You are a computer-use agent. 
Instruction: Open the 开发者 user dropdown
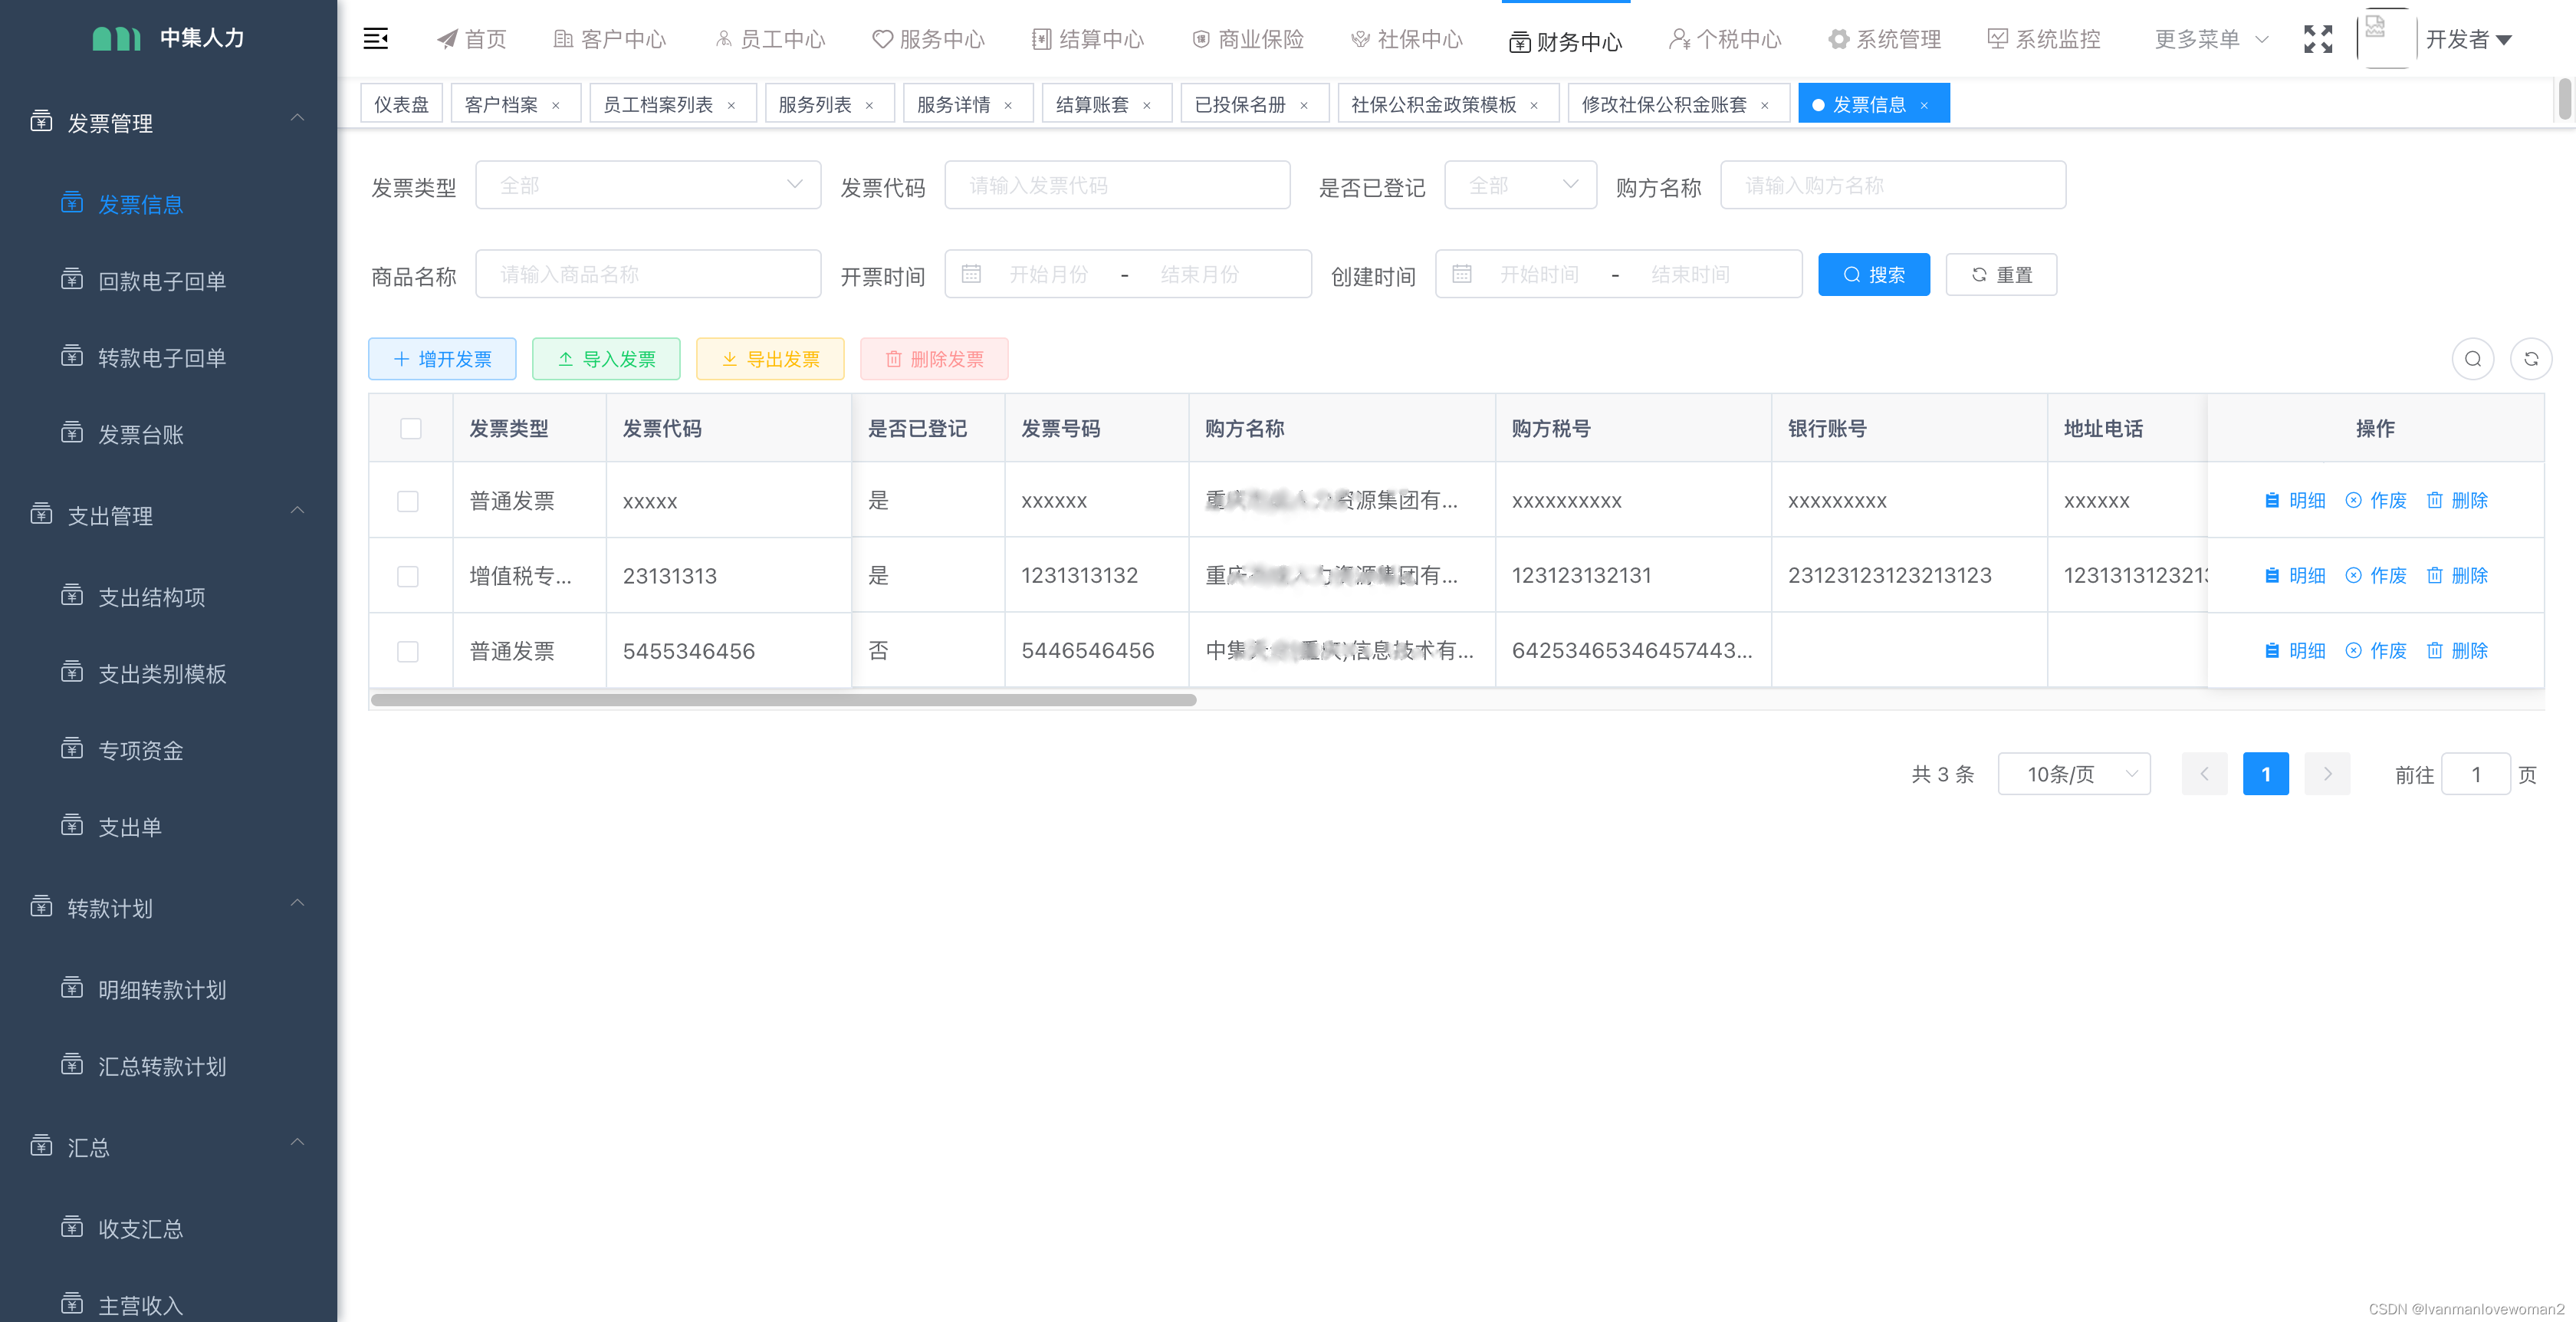(x=2468, y=39)
